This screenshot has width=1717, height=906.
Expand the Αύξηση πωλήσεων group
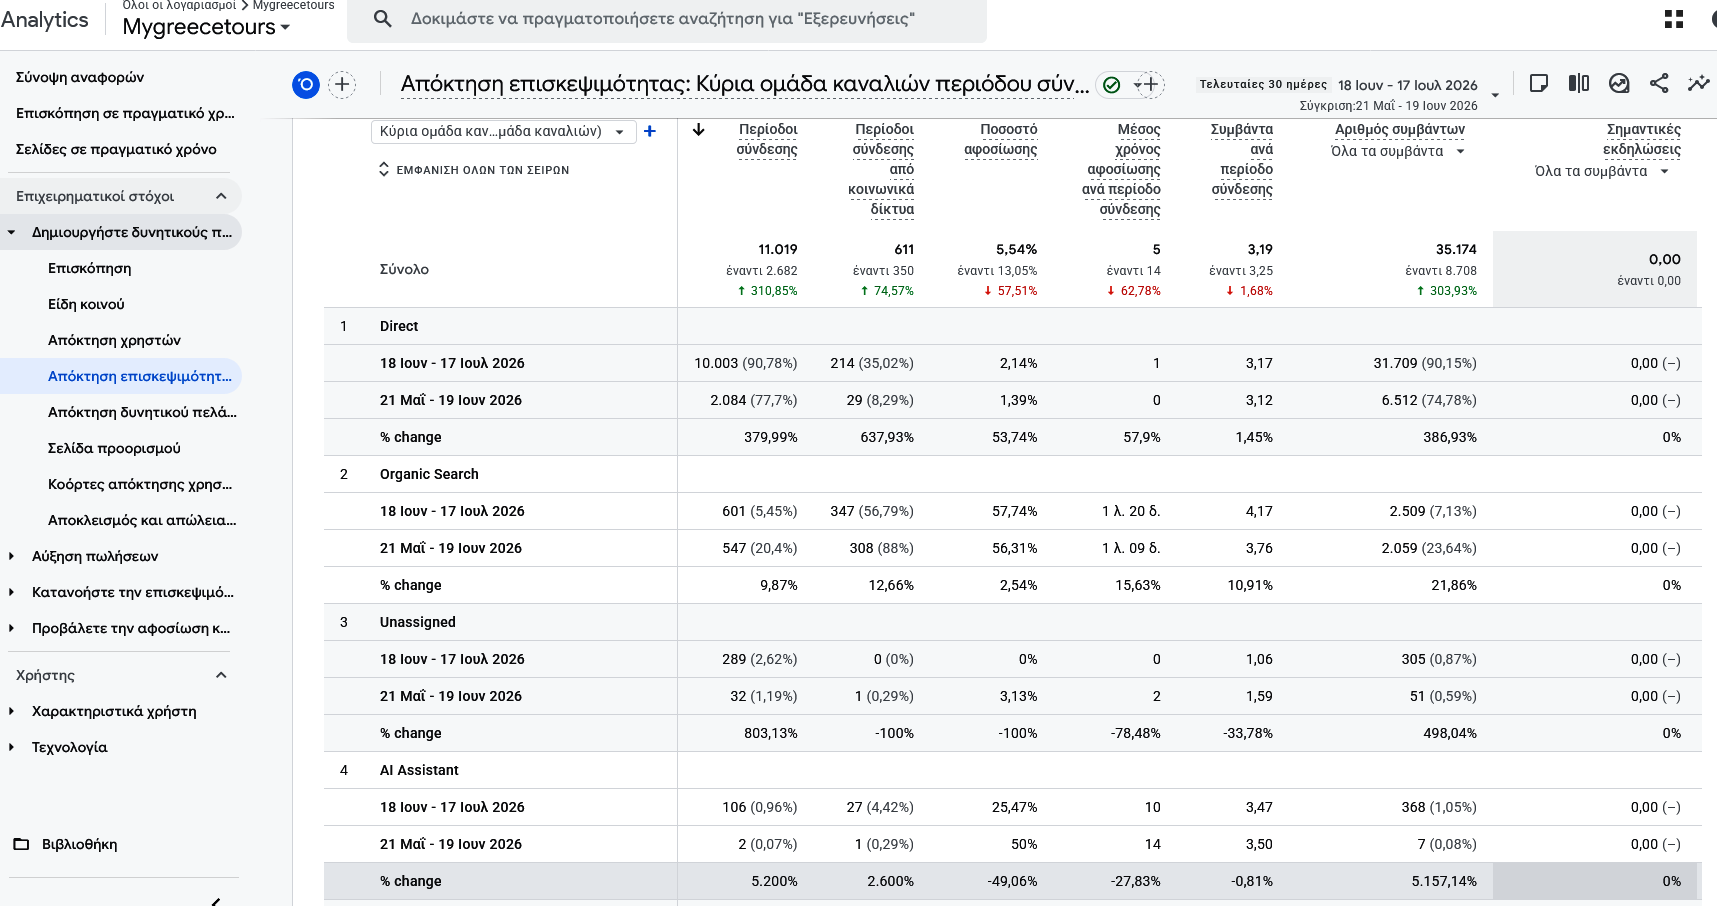[x=11, y=556]
